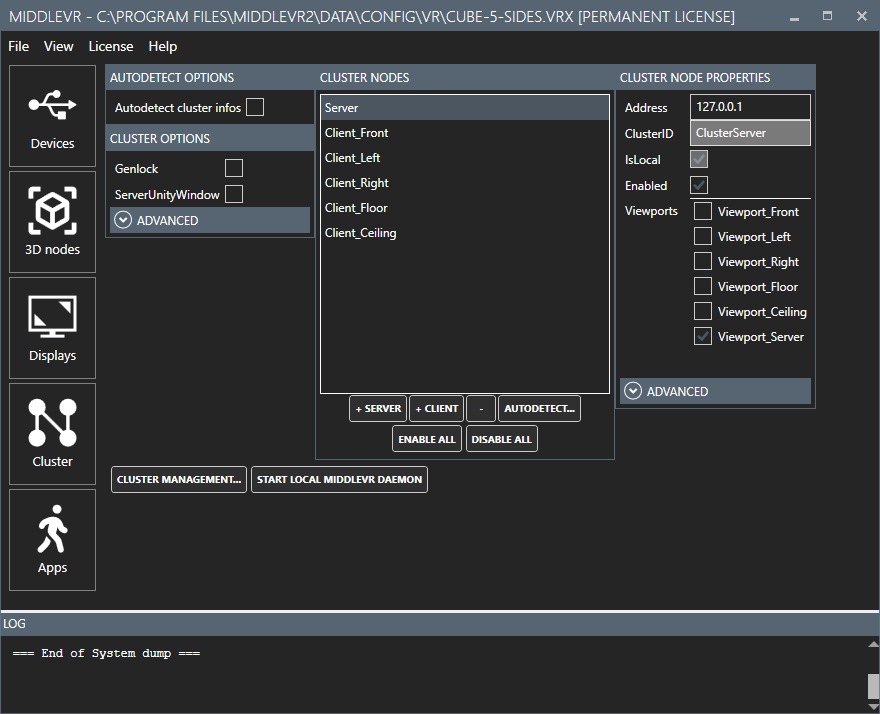
Task: Check the Viewport_Left checkbox
Action: click(x=703, y=236)
